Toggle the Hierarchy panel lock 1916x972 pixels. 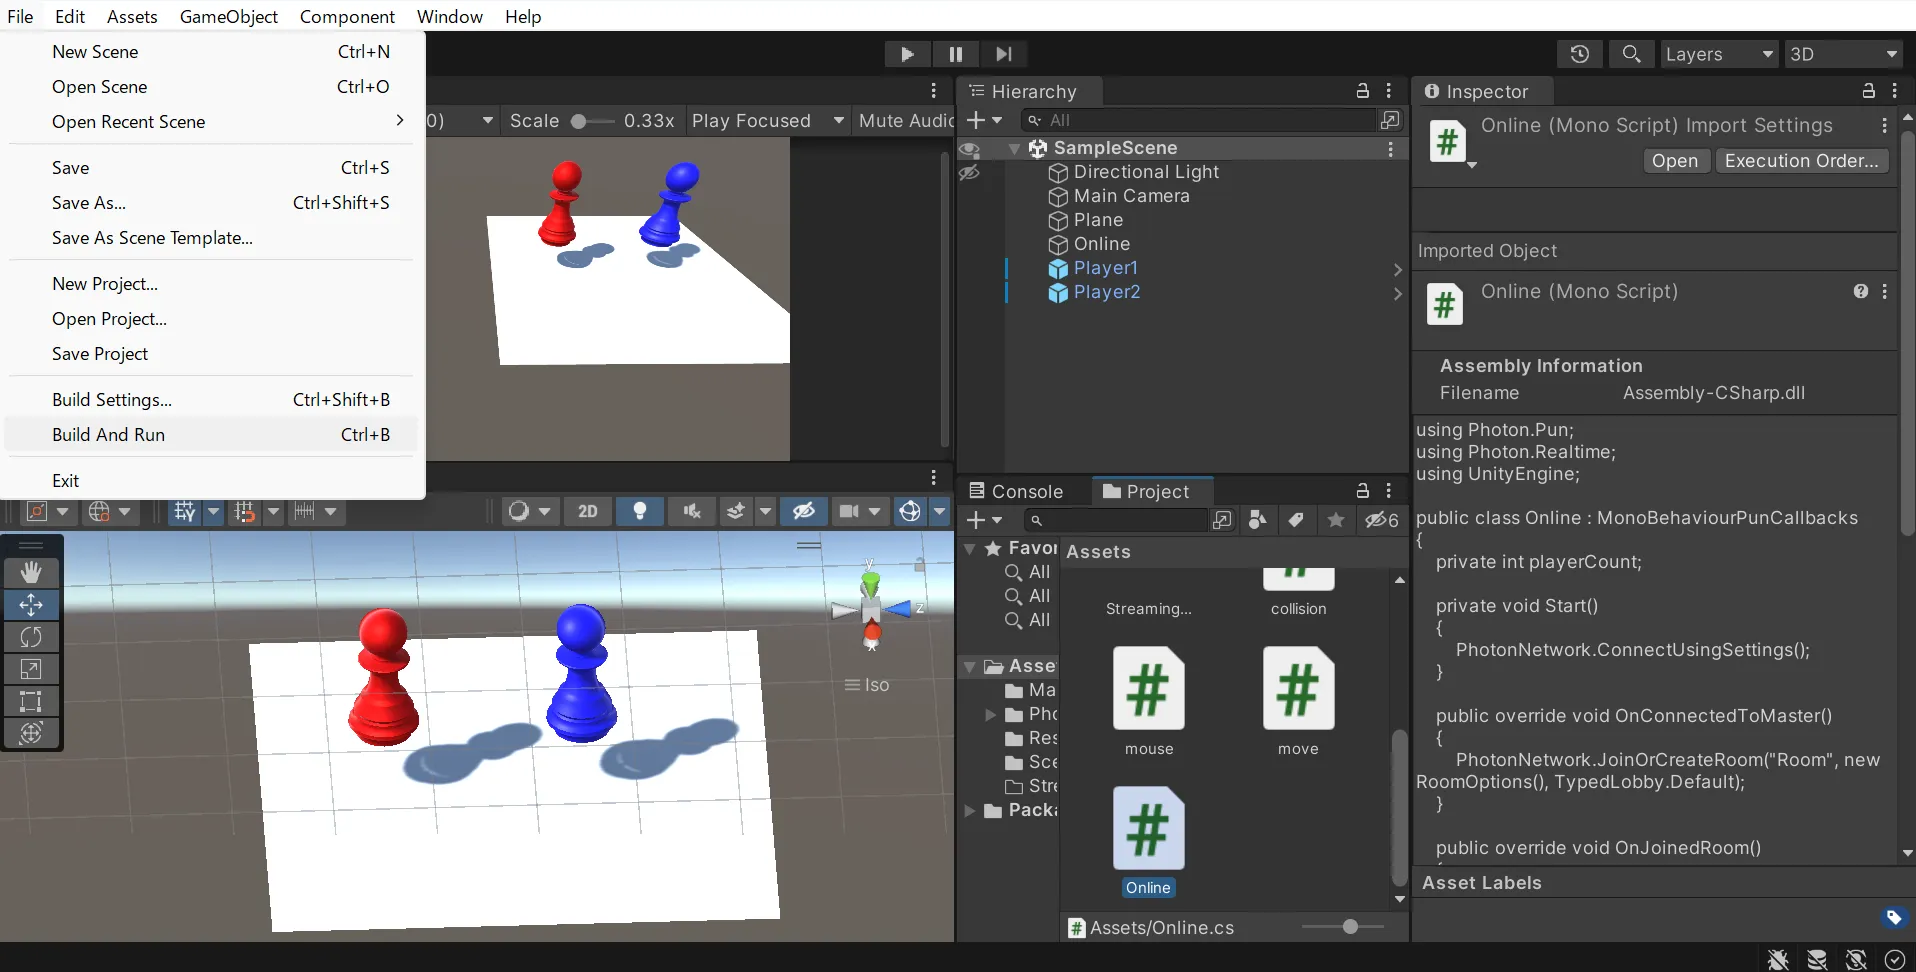[x=1363, y=91]
